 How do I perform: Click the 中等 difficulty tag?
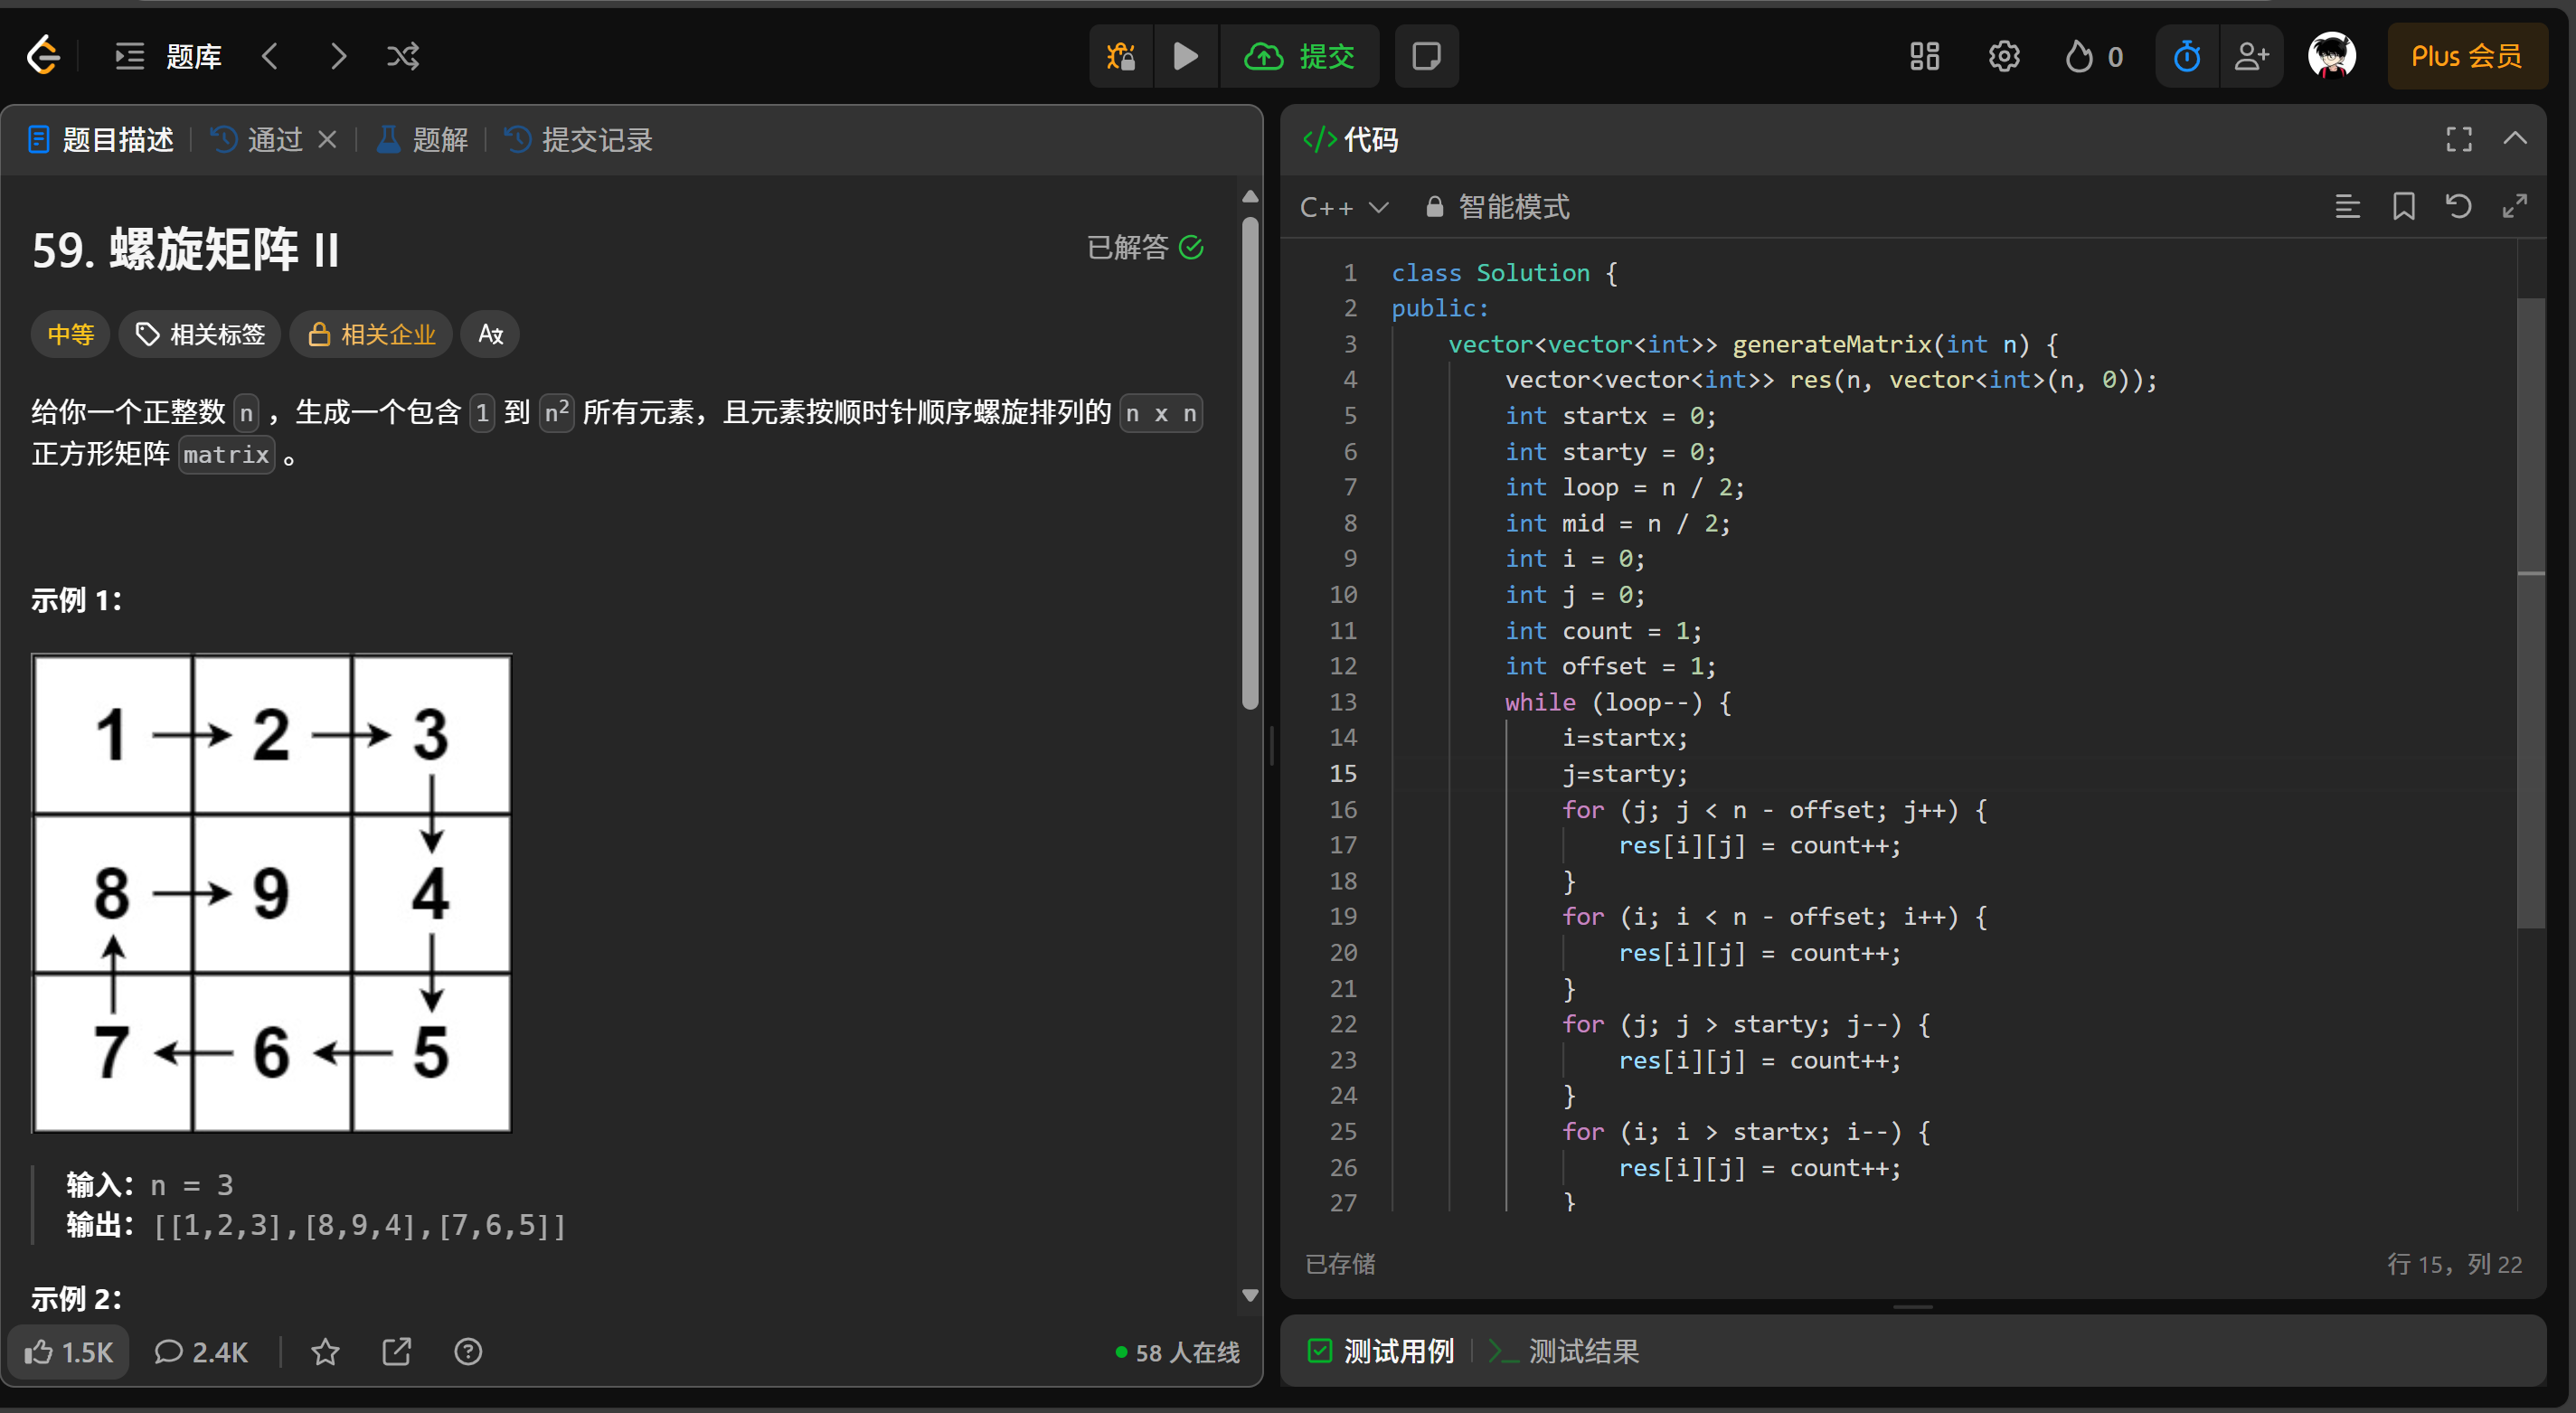point(71,334)
